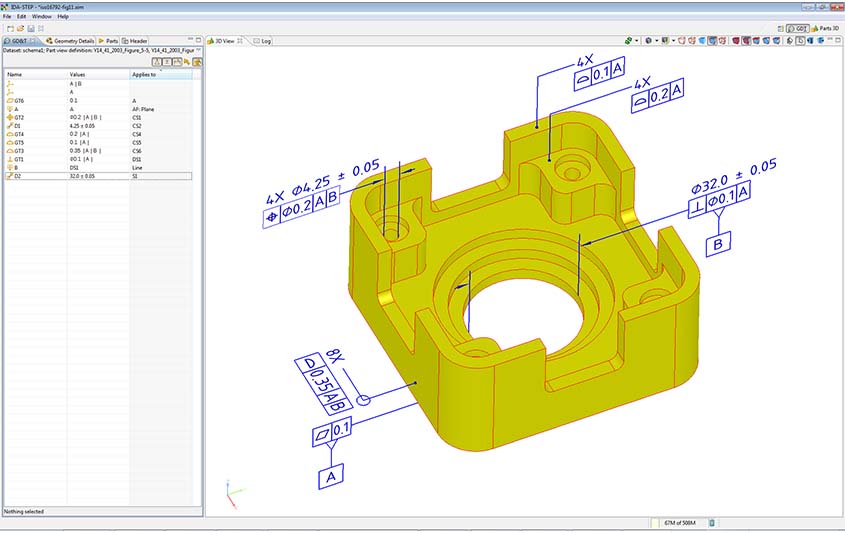This screenshot has width=845, height=533.
Task: Select the GT2 row in the GD&T table
Action: [x=20, y=117]
